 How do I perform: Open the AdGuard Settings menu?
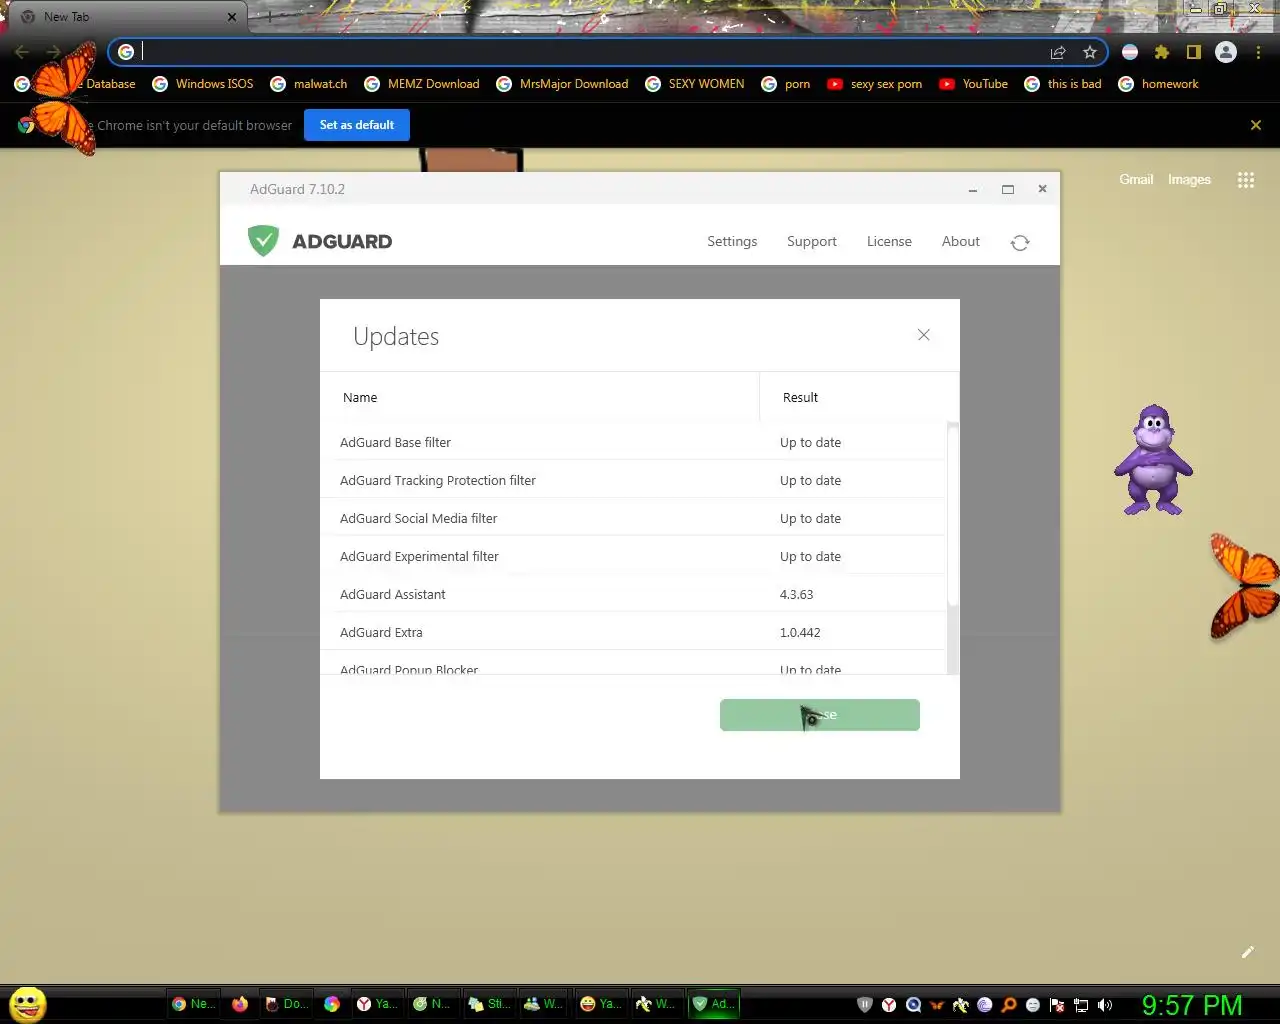pos(732,241)
